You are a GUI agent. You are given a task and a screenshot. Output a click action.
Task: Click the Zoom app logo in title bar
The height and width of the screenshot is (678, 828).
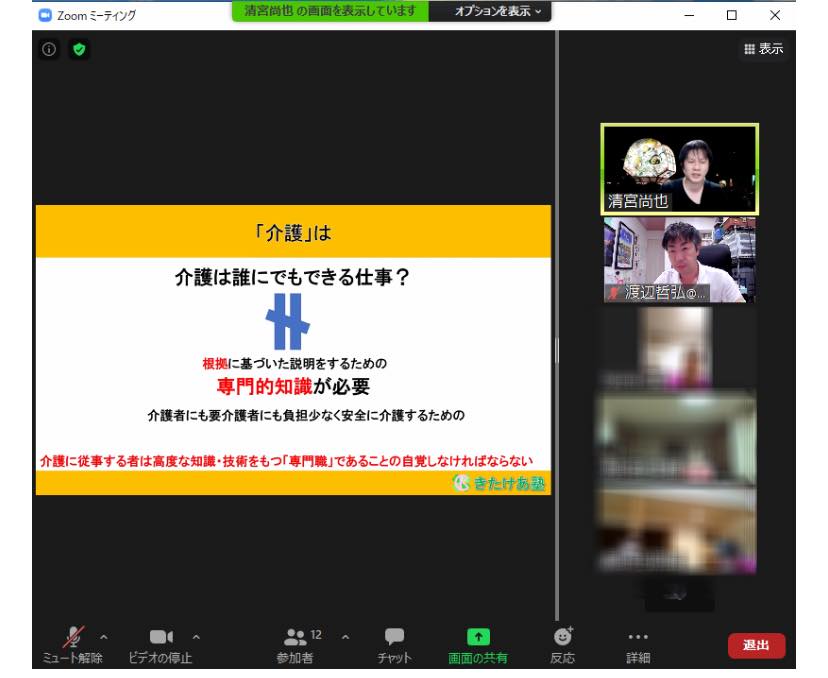(43, 15)
